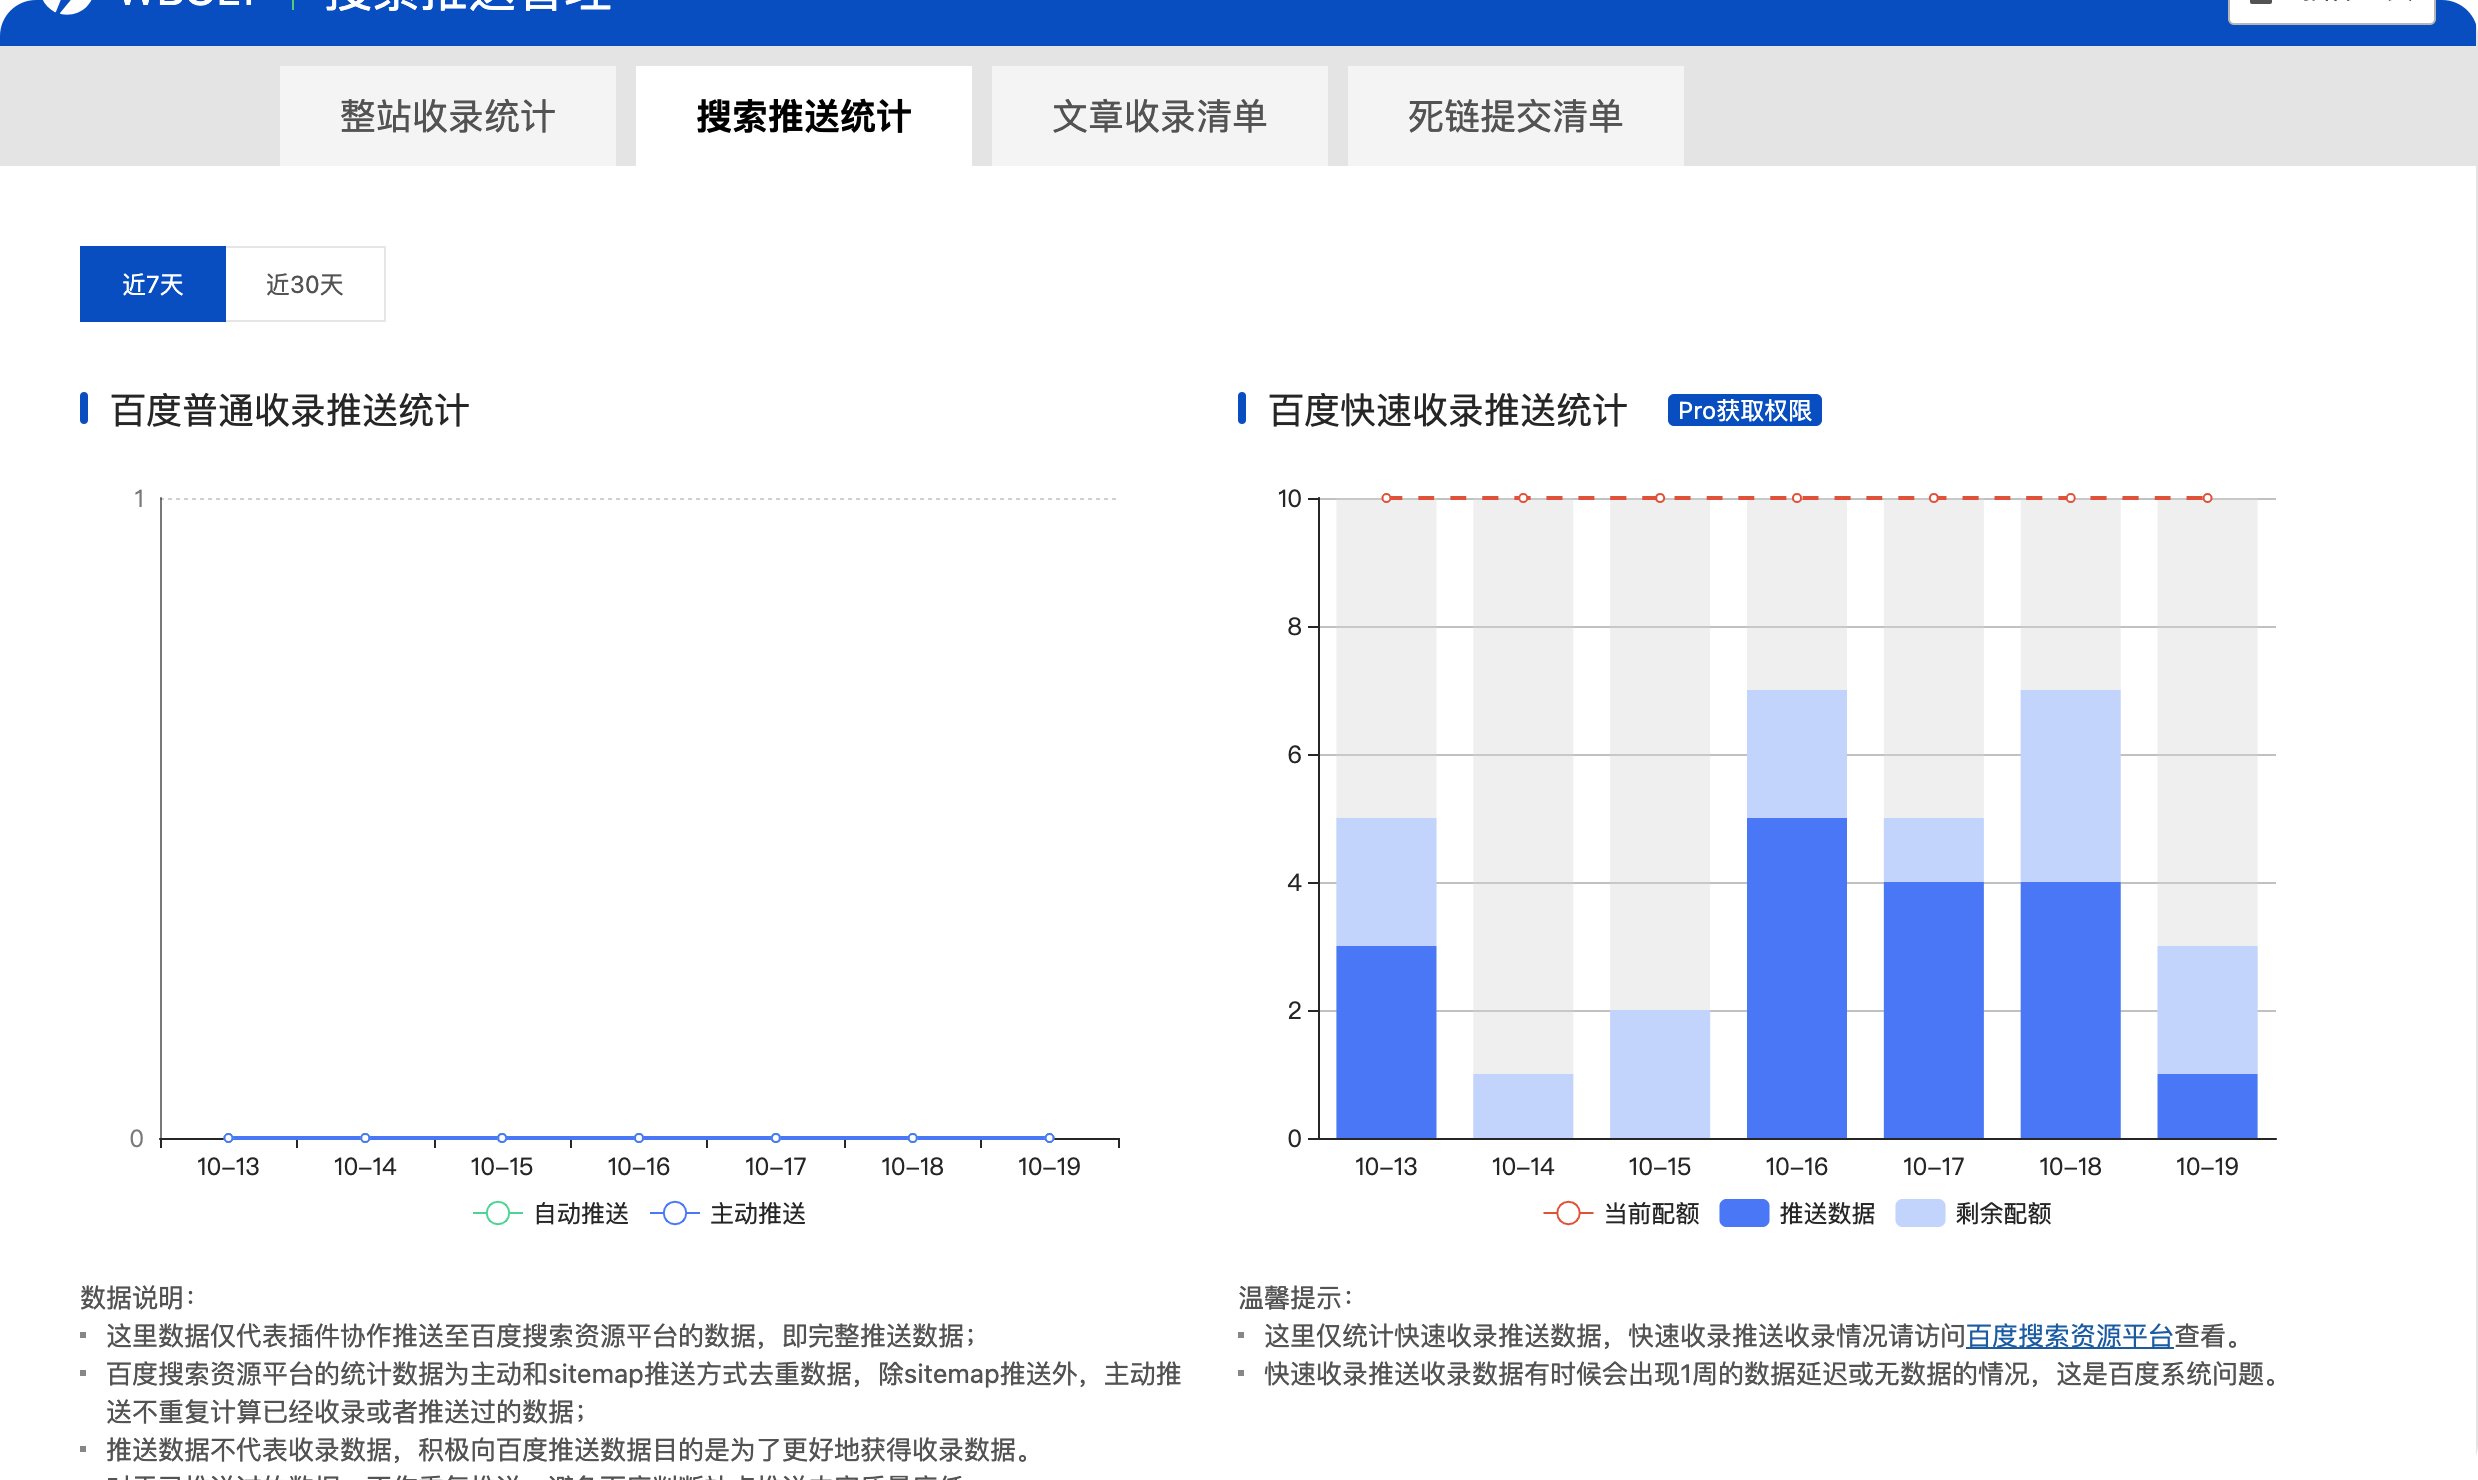This screenshot has width=2478, height=1480.
Task: Click the 10-19 point on 普通收录 line chart
Action: pyautogui.click(x=1049, y=1138)
